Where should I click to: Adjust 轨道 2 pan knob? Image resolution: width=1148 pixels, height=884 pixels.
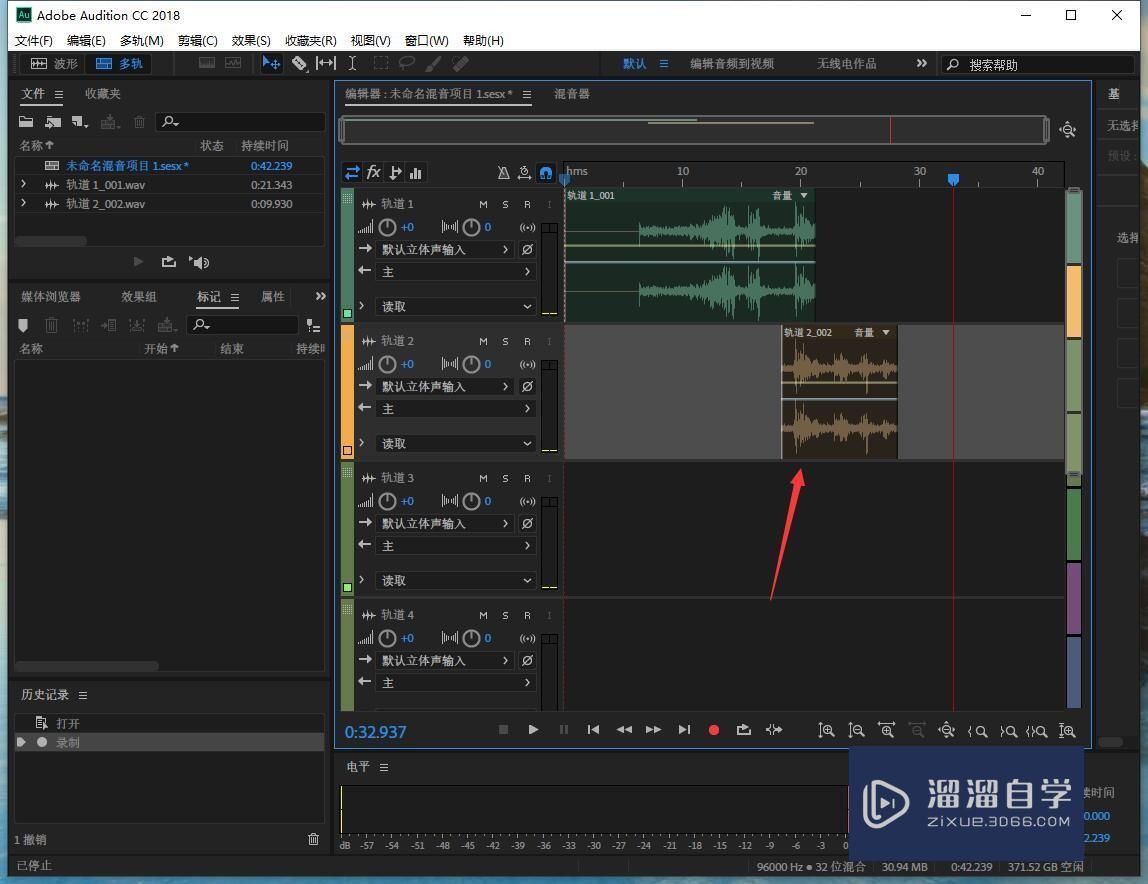[472, 364]
